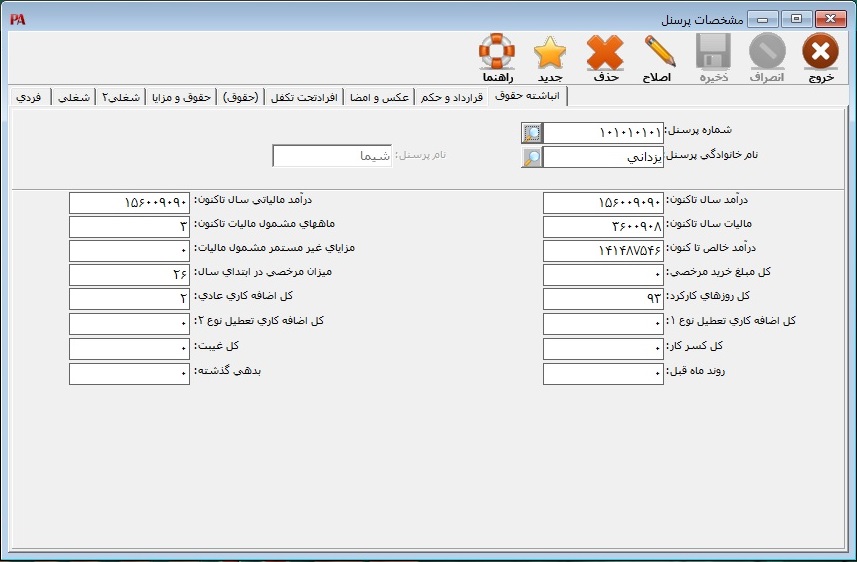Go to the قرارداد و حکم tab
857x562 pixels.
point(450,97)
